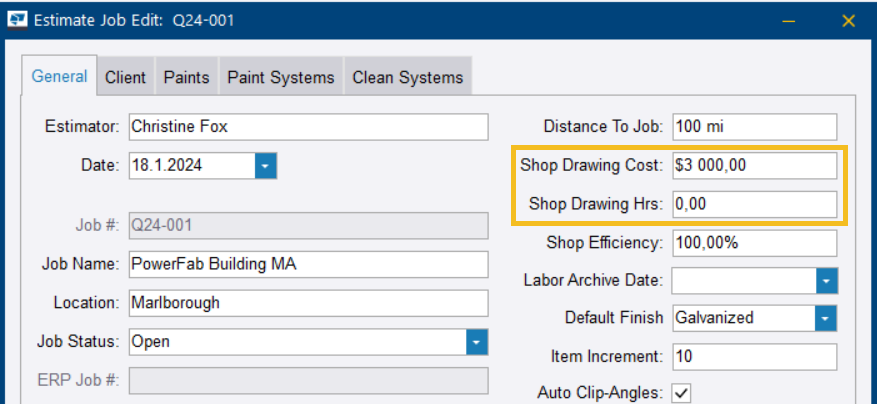Expand the Default Finish dropdown
877x404 pixels.
click(x=826, y=318)
